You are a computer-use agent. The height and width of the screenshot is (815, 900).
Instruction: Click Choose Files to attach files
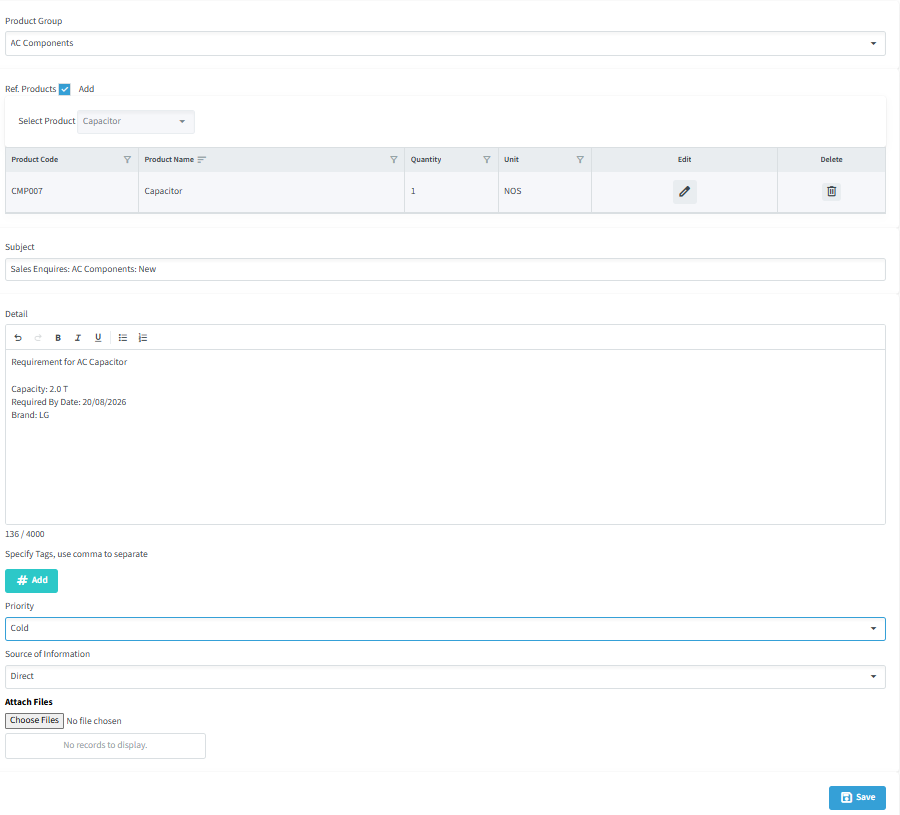(x=34, y=720)
